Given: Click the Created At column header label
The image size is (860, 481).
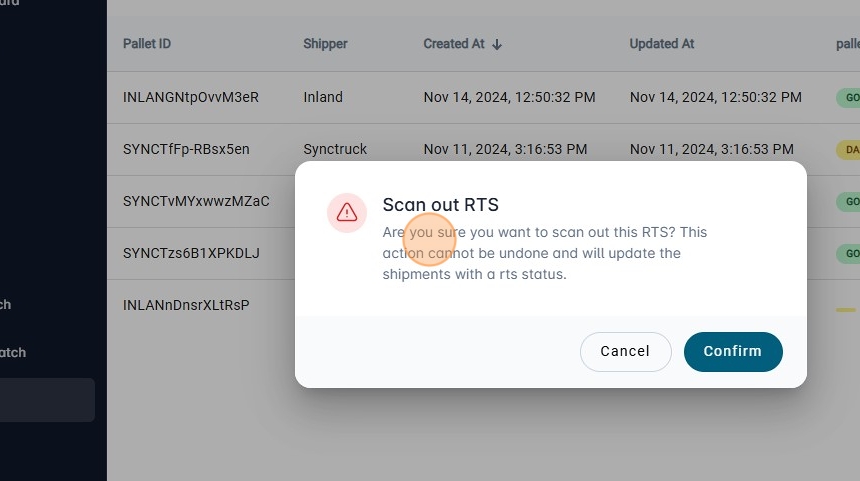Looking at the screenshot, I should [453, 44].
